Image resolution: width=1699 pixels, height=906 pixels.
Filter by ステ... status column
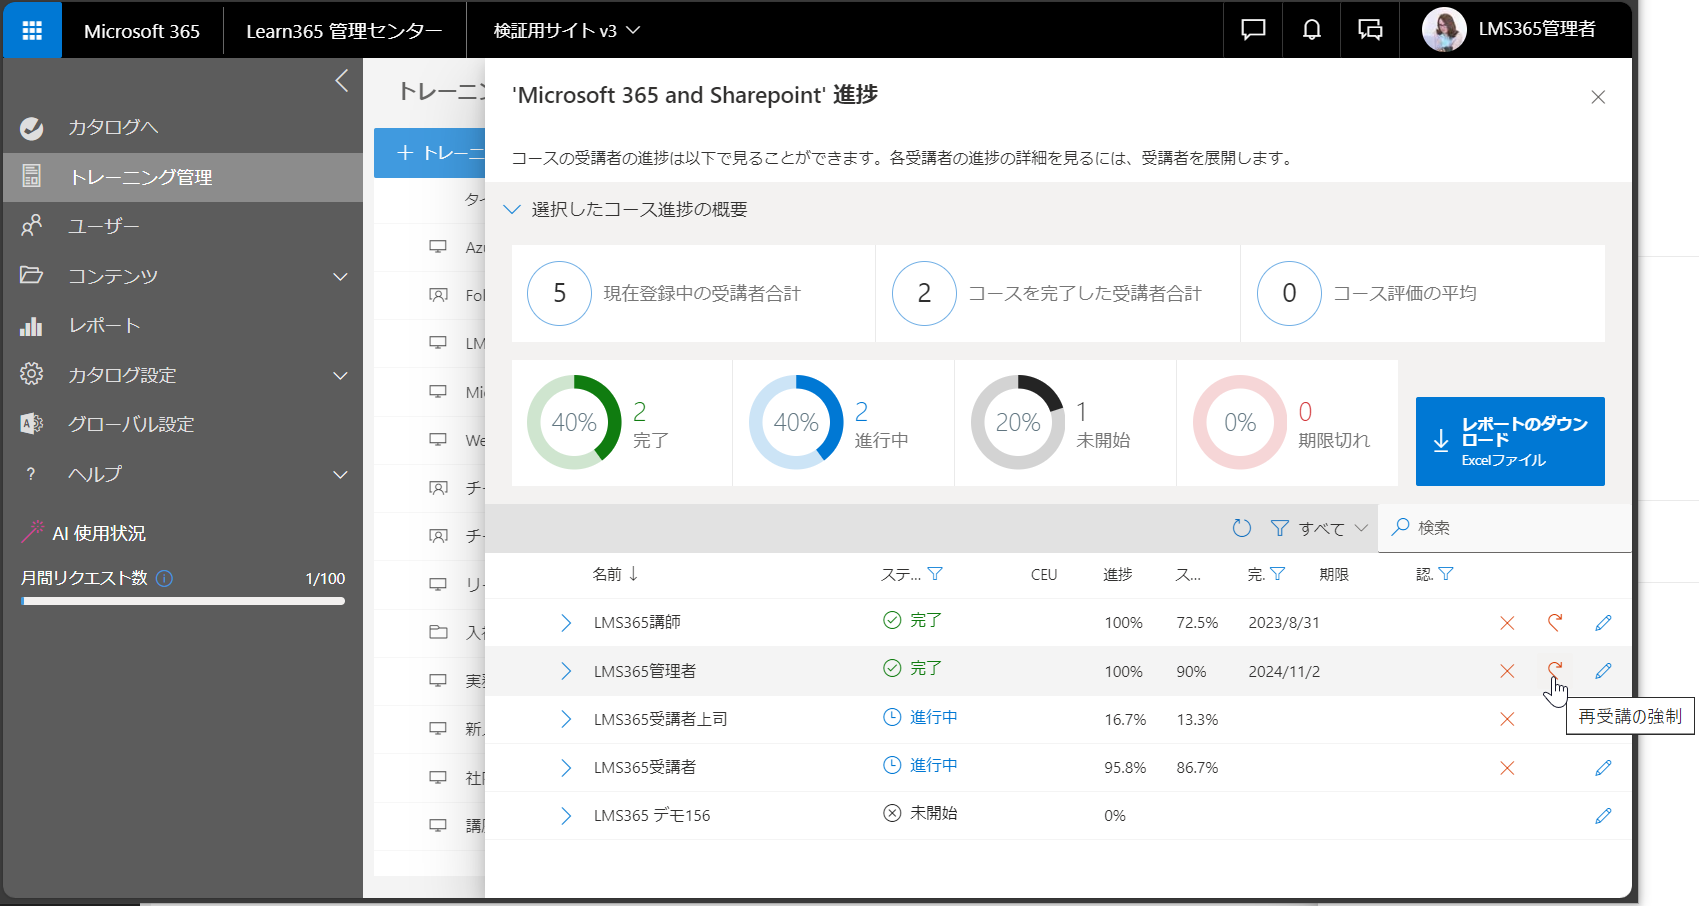[x=936, y=574]
